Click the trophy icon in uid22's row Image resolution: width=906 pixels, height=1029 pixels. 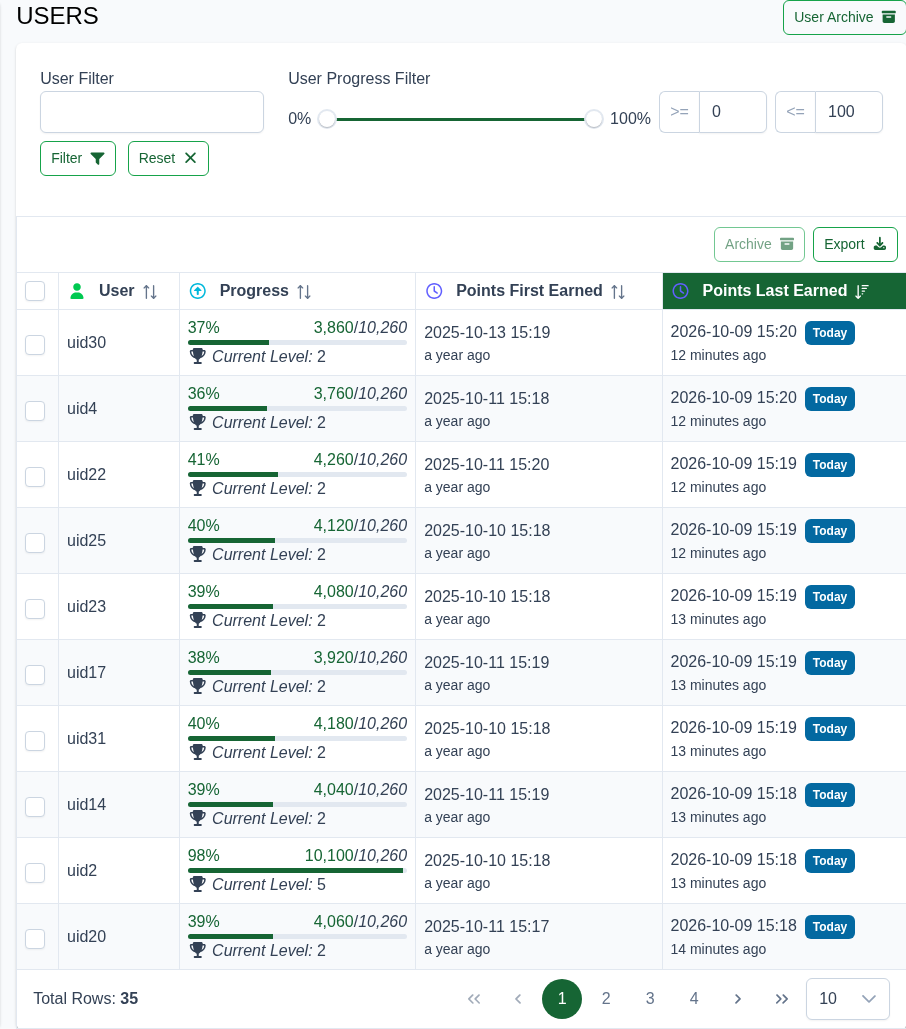pos(197,488)
